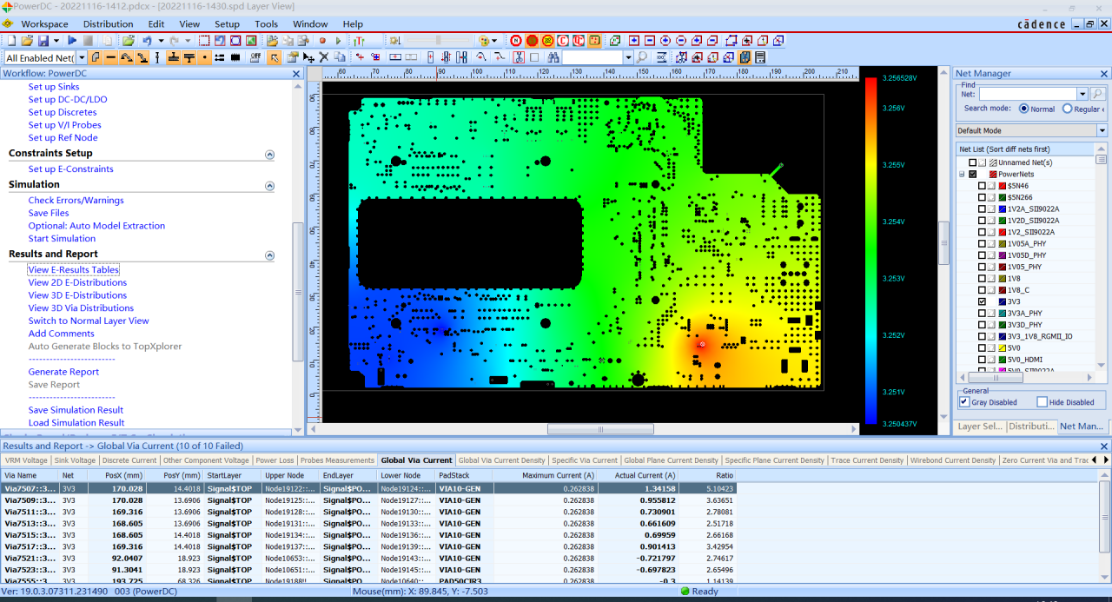This screenshot has width=1112, height=602.
Task: Open the Save icon dropdown arrow
Action: click(x=57, y=40)
